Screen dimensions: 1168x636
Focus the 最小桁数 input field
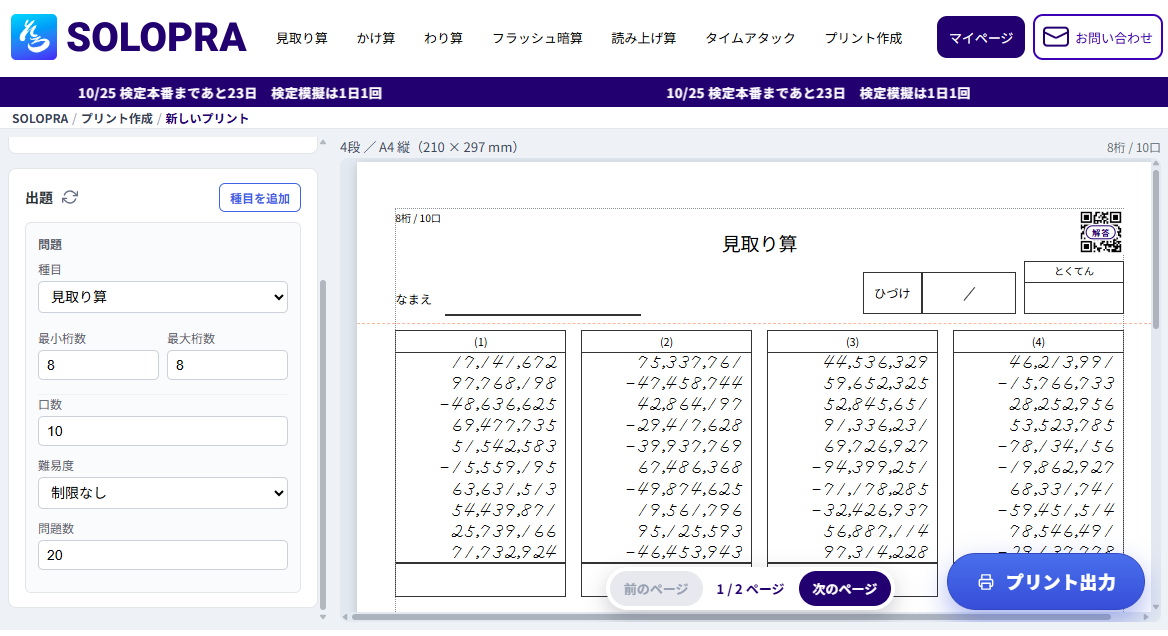pyautogui.click(x=98, y=365)
